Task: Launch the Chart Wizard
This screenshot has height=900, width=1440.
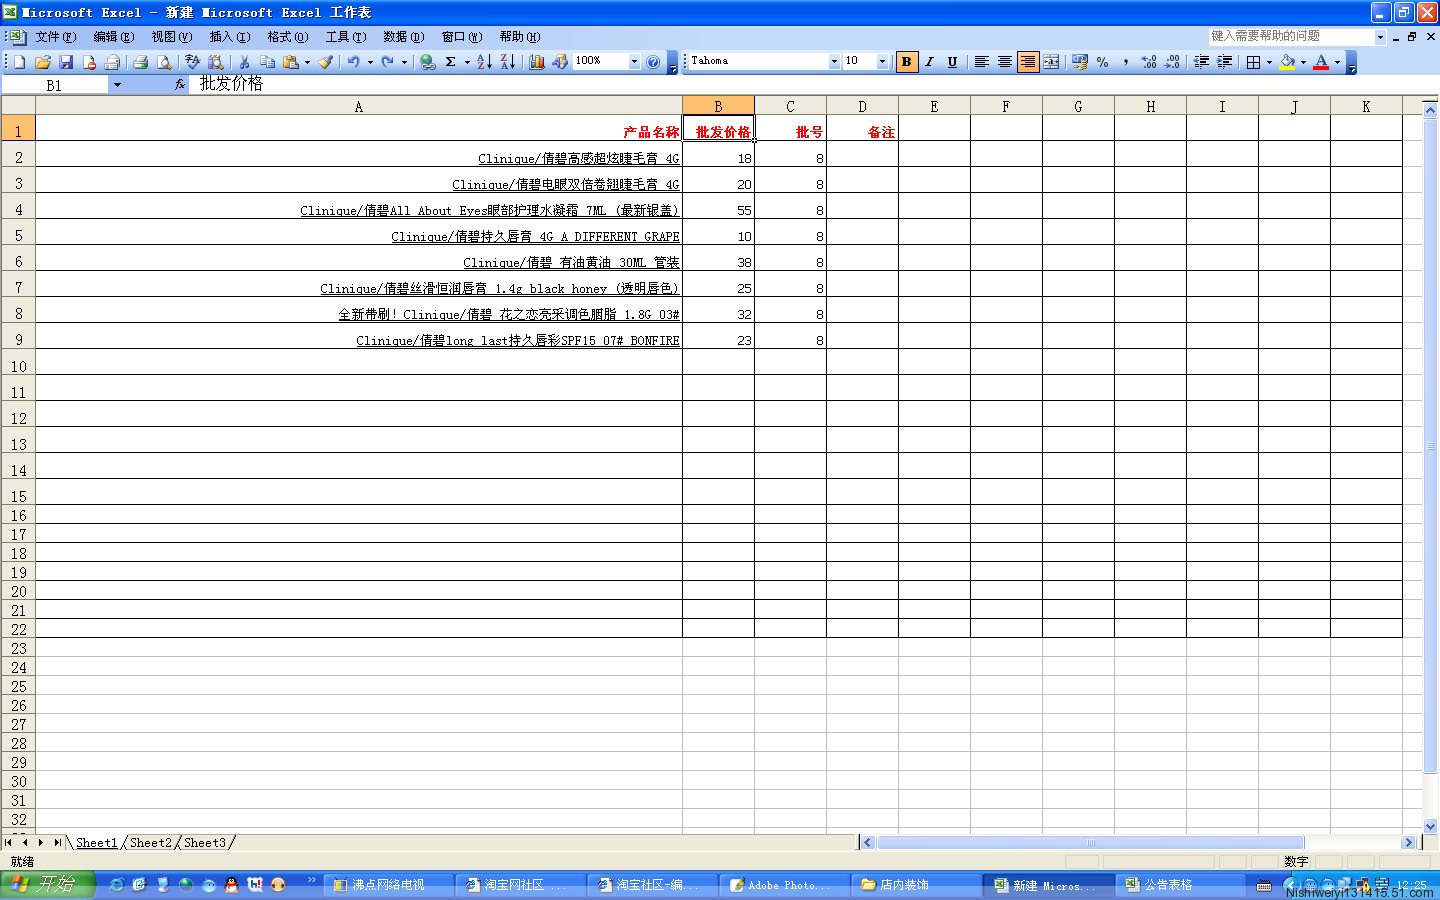Action: pos(537,62)
